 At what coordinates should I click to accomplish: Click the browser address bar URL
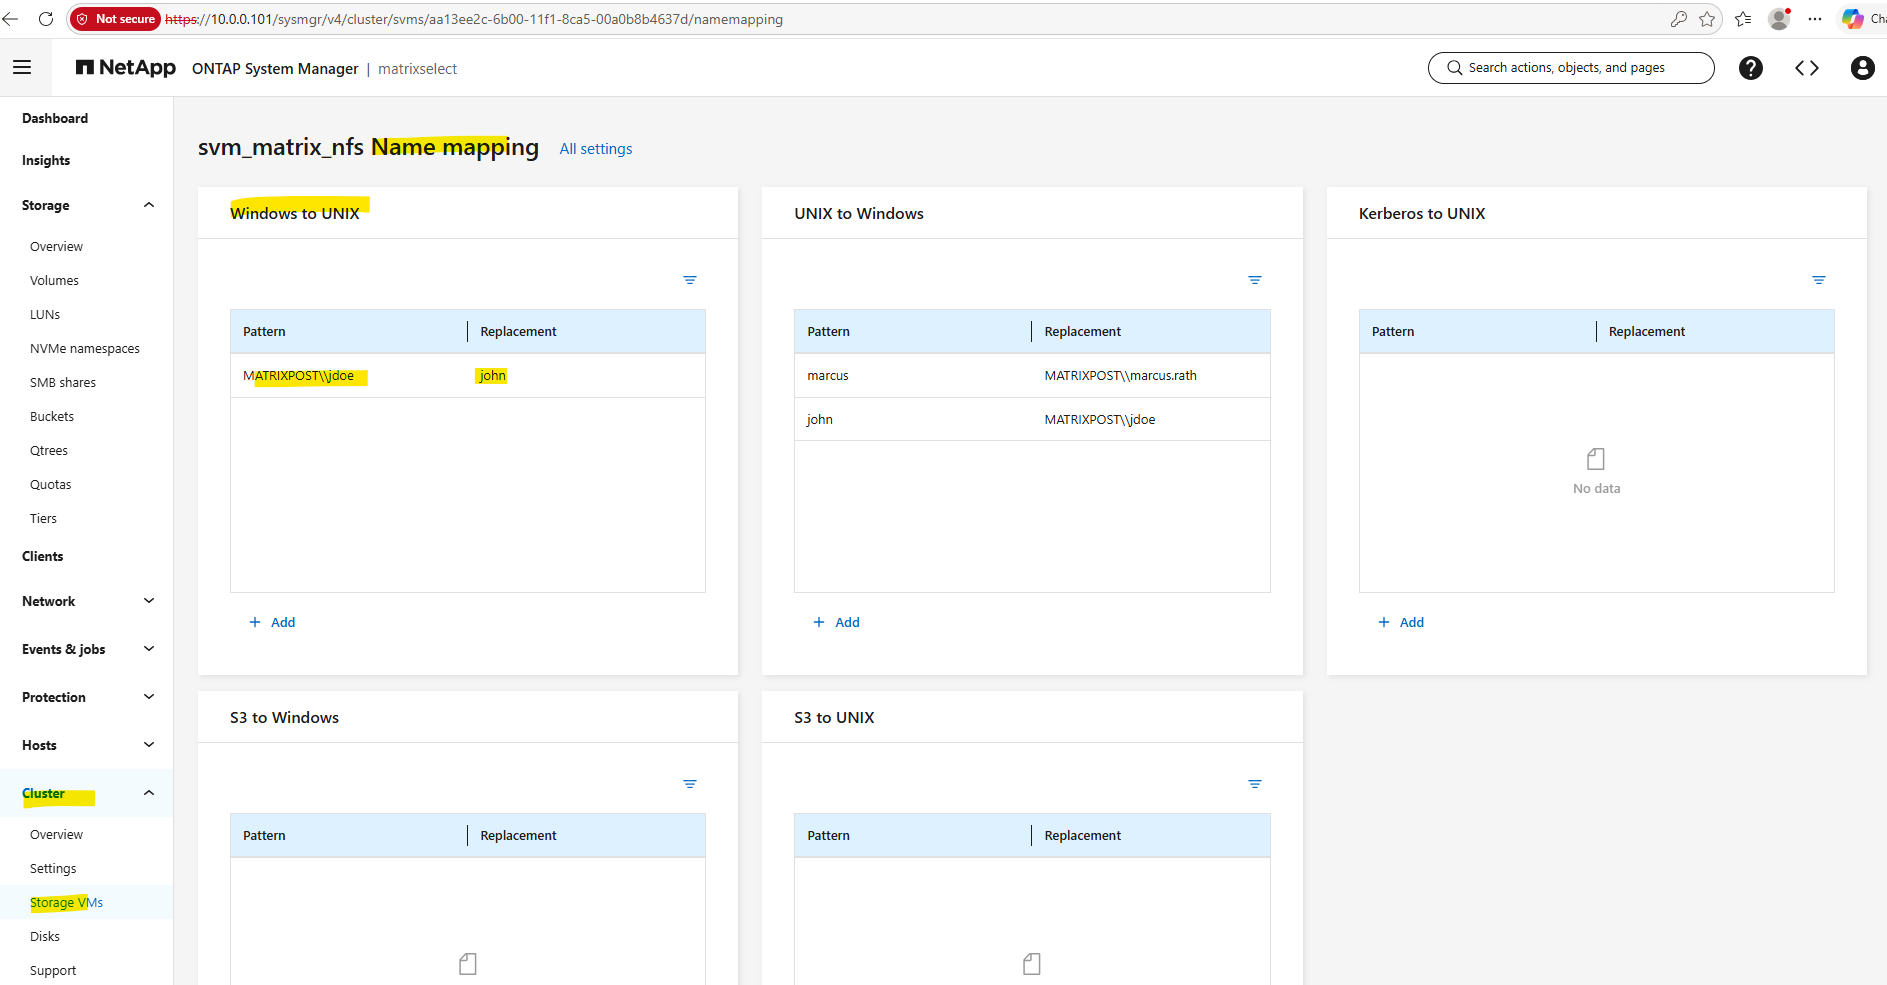[x=474, y=19]
